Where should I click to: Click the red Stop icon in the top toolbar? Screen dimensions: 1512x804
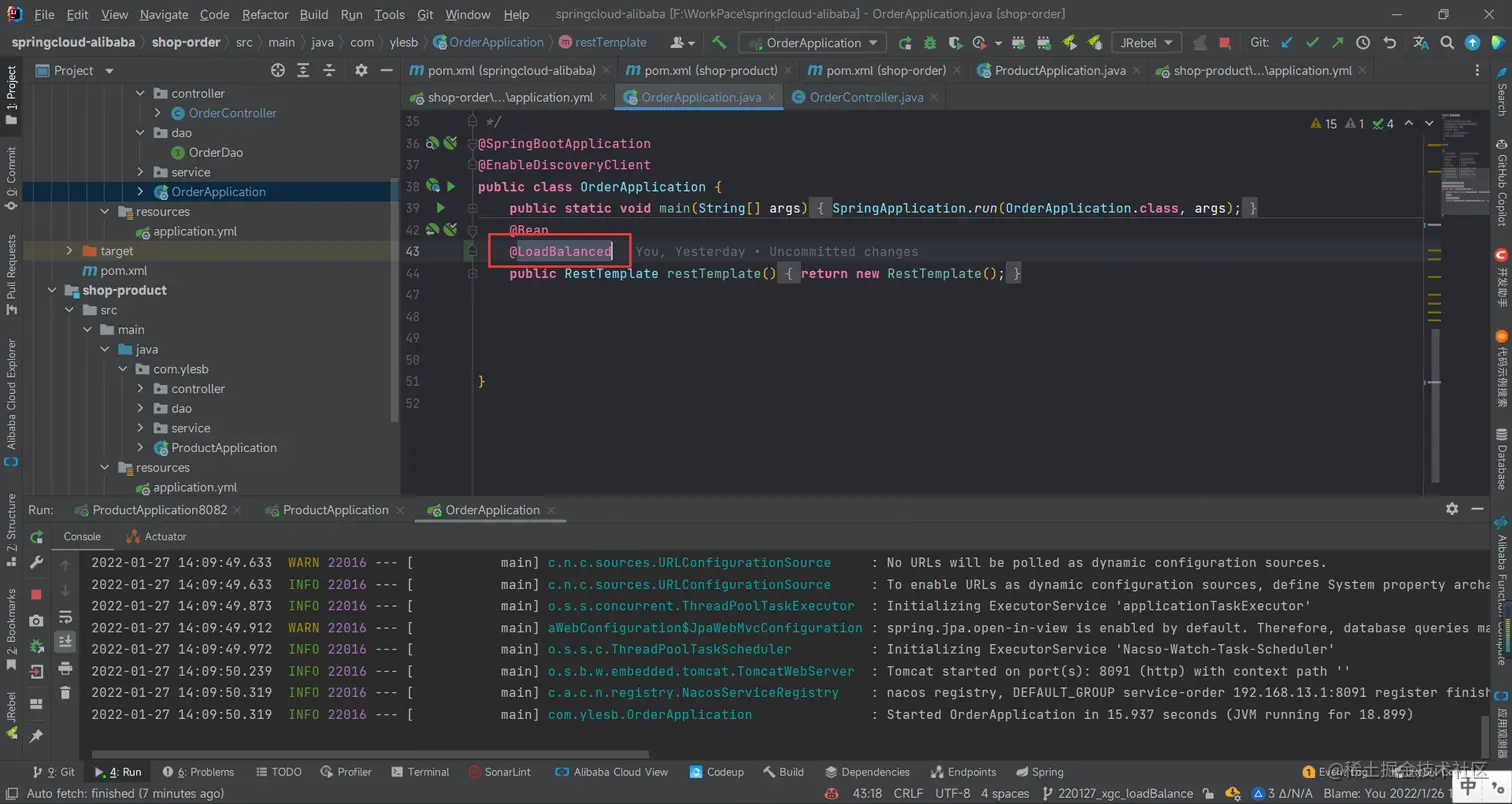pos(1225,43)
